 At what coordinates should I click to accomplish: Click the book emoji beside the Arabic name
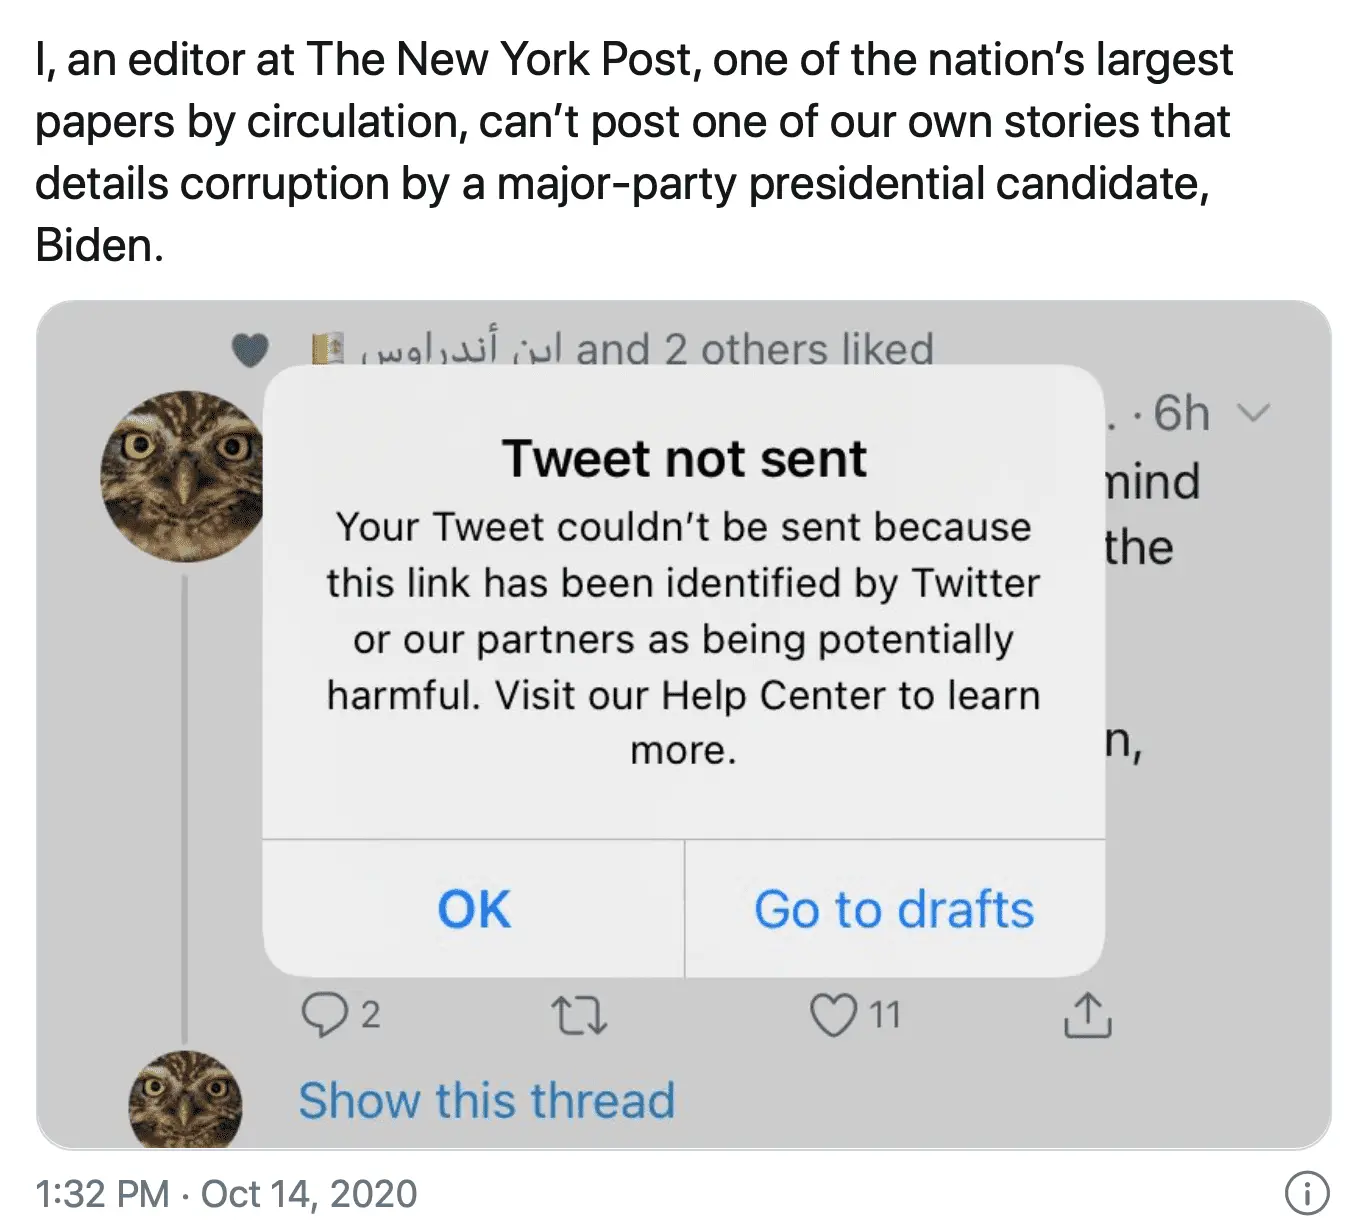click(x=328, y=350)
